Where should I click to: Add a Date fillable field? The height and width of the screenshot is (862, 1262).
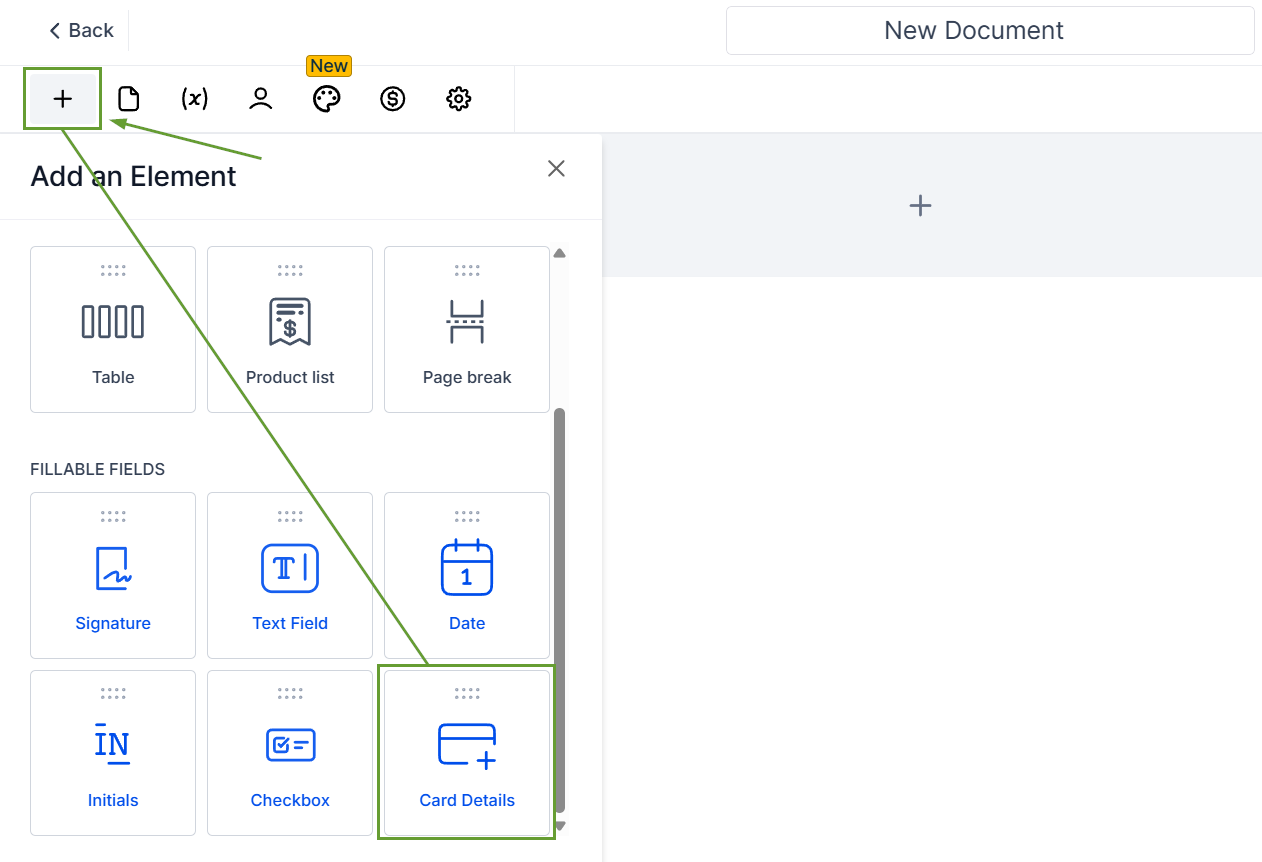467,575
